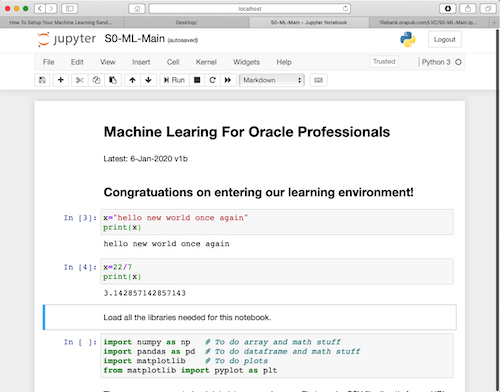Rename notebook title S0-ML-Main
500x392 pixels.
click(135, 39)
